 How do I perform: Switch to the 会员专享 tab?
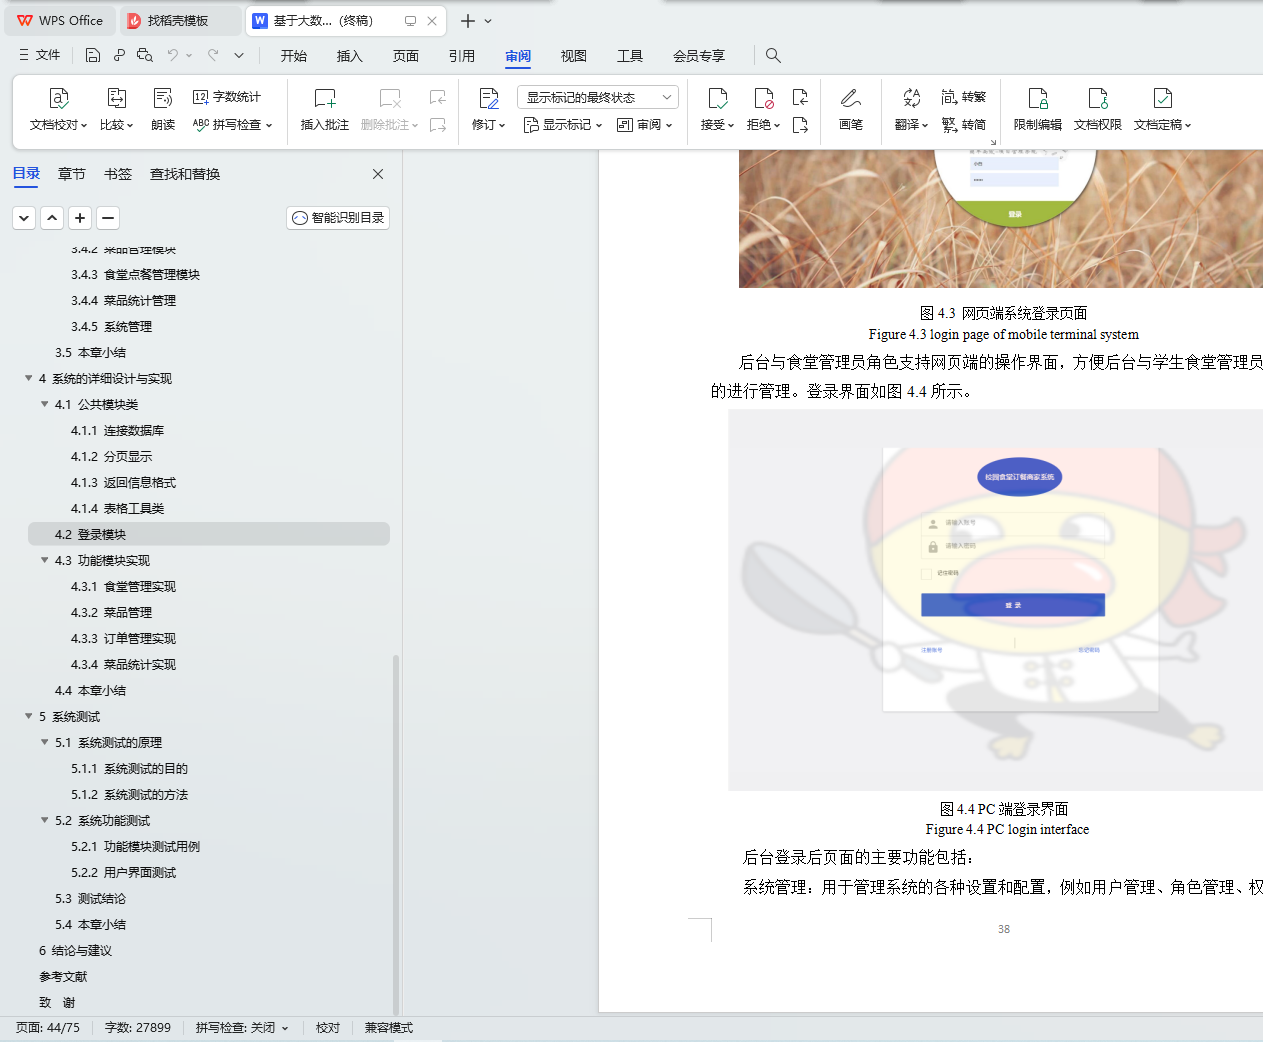click(x=699, y=56)
